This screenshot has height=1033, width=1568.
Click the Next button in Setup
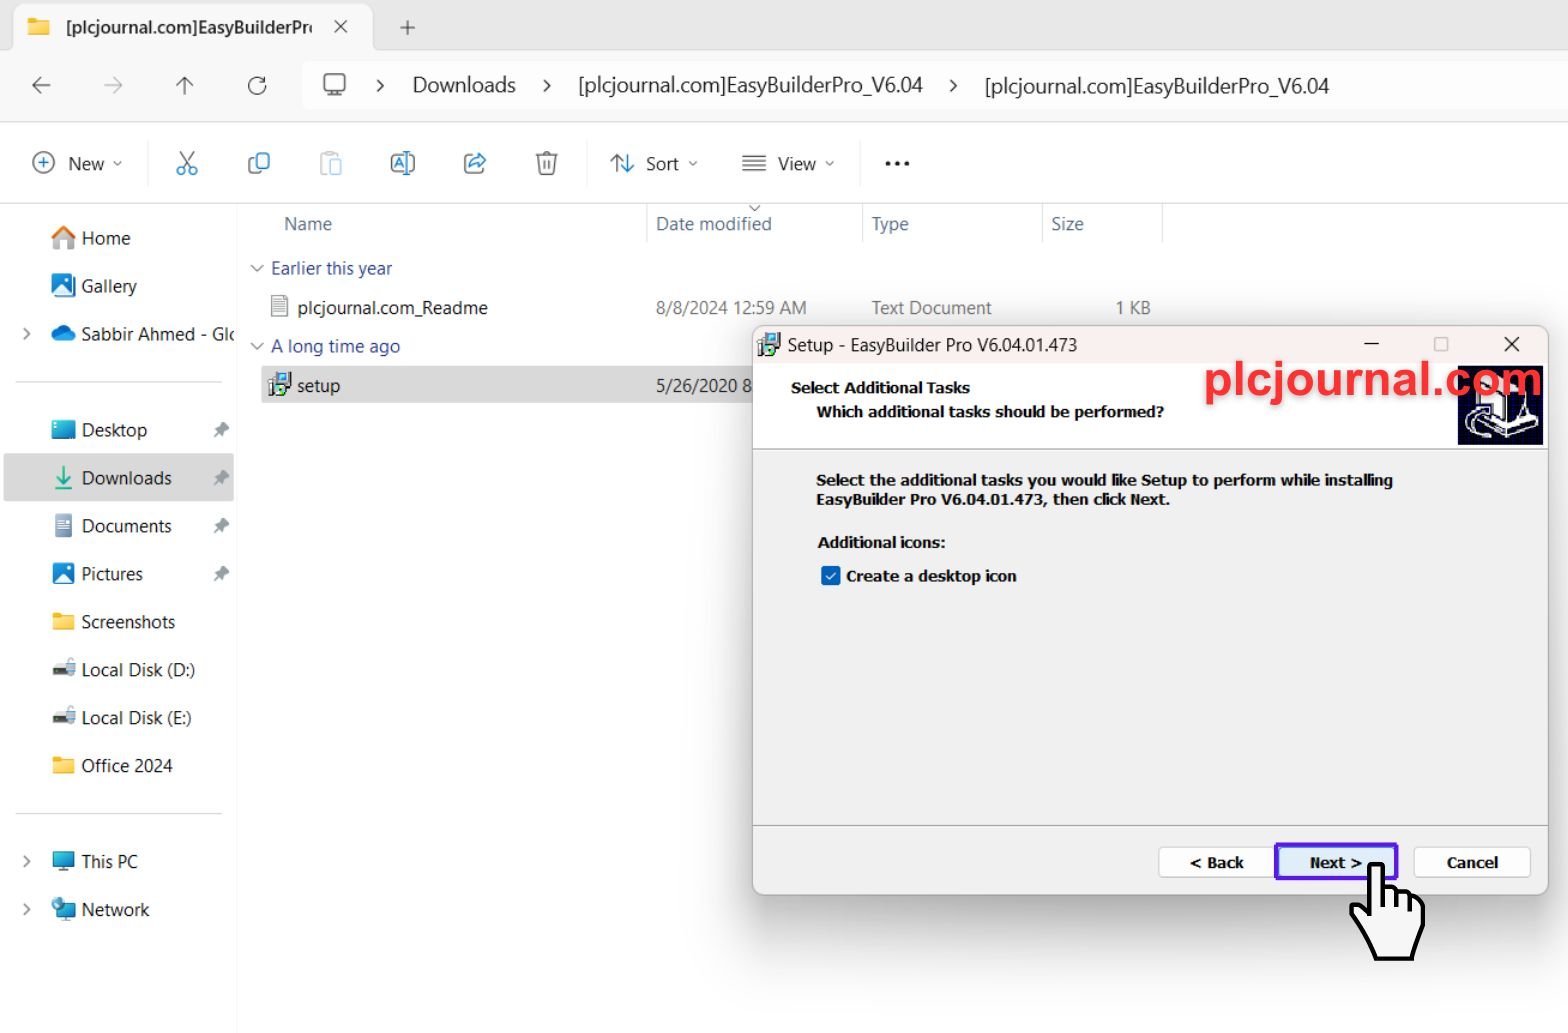pyautogui.click(x=1335, y=862)
